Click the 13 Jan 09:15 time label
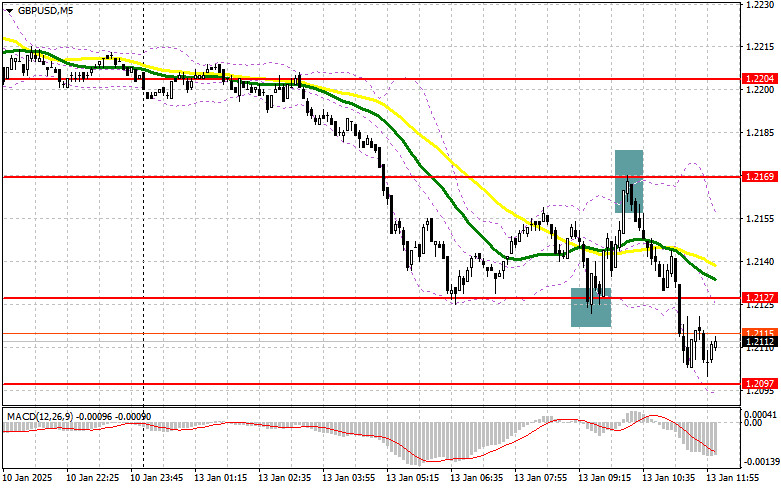Image resolution: width=781 pixels, height=489 pixels. point(605,478)
